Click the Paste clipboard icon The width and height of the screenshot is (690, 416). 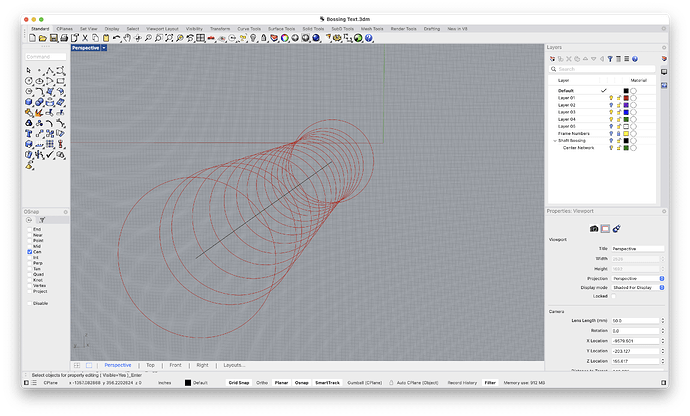pyautogui.click(x=106, y=38)
